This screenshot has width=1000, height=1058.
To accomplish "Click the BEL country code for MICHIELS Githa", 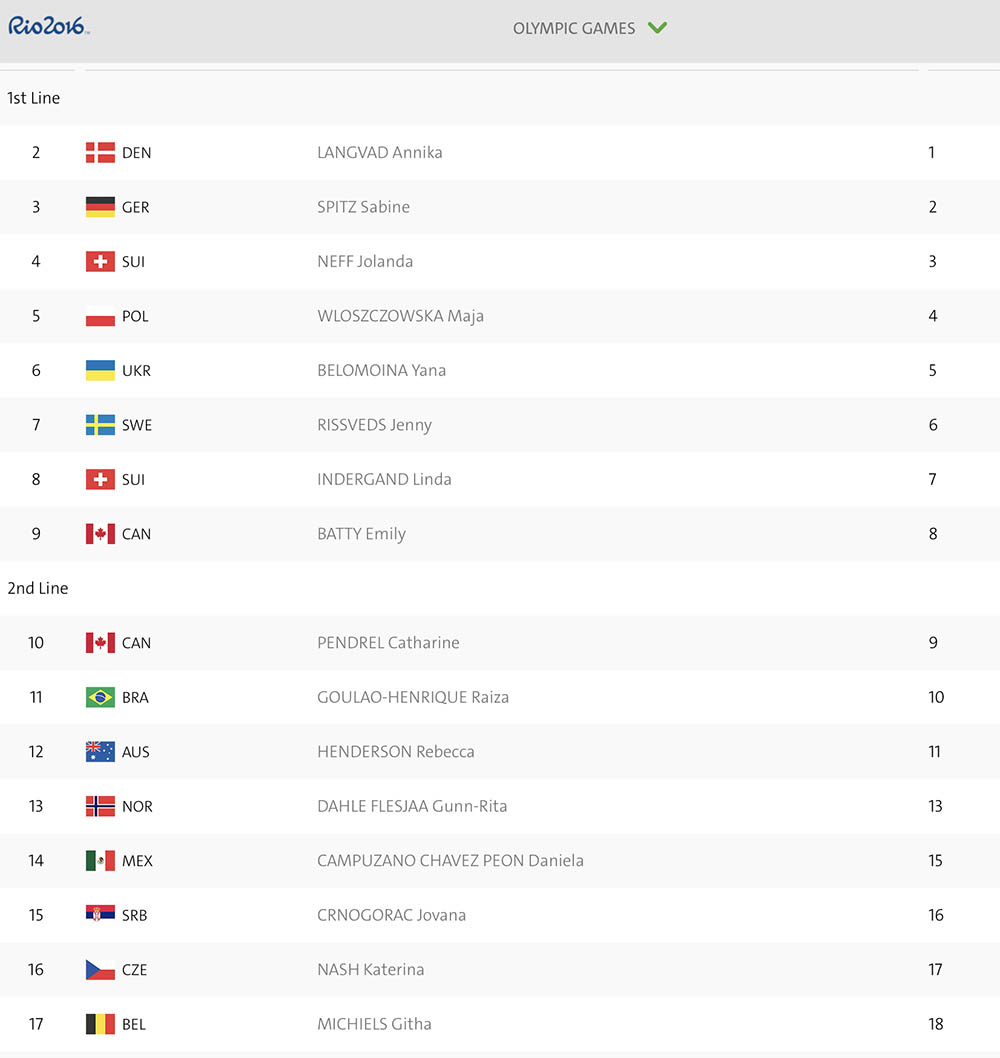I will (x=134, y=1024).
